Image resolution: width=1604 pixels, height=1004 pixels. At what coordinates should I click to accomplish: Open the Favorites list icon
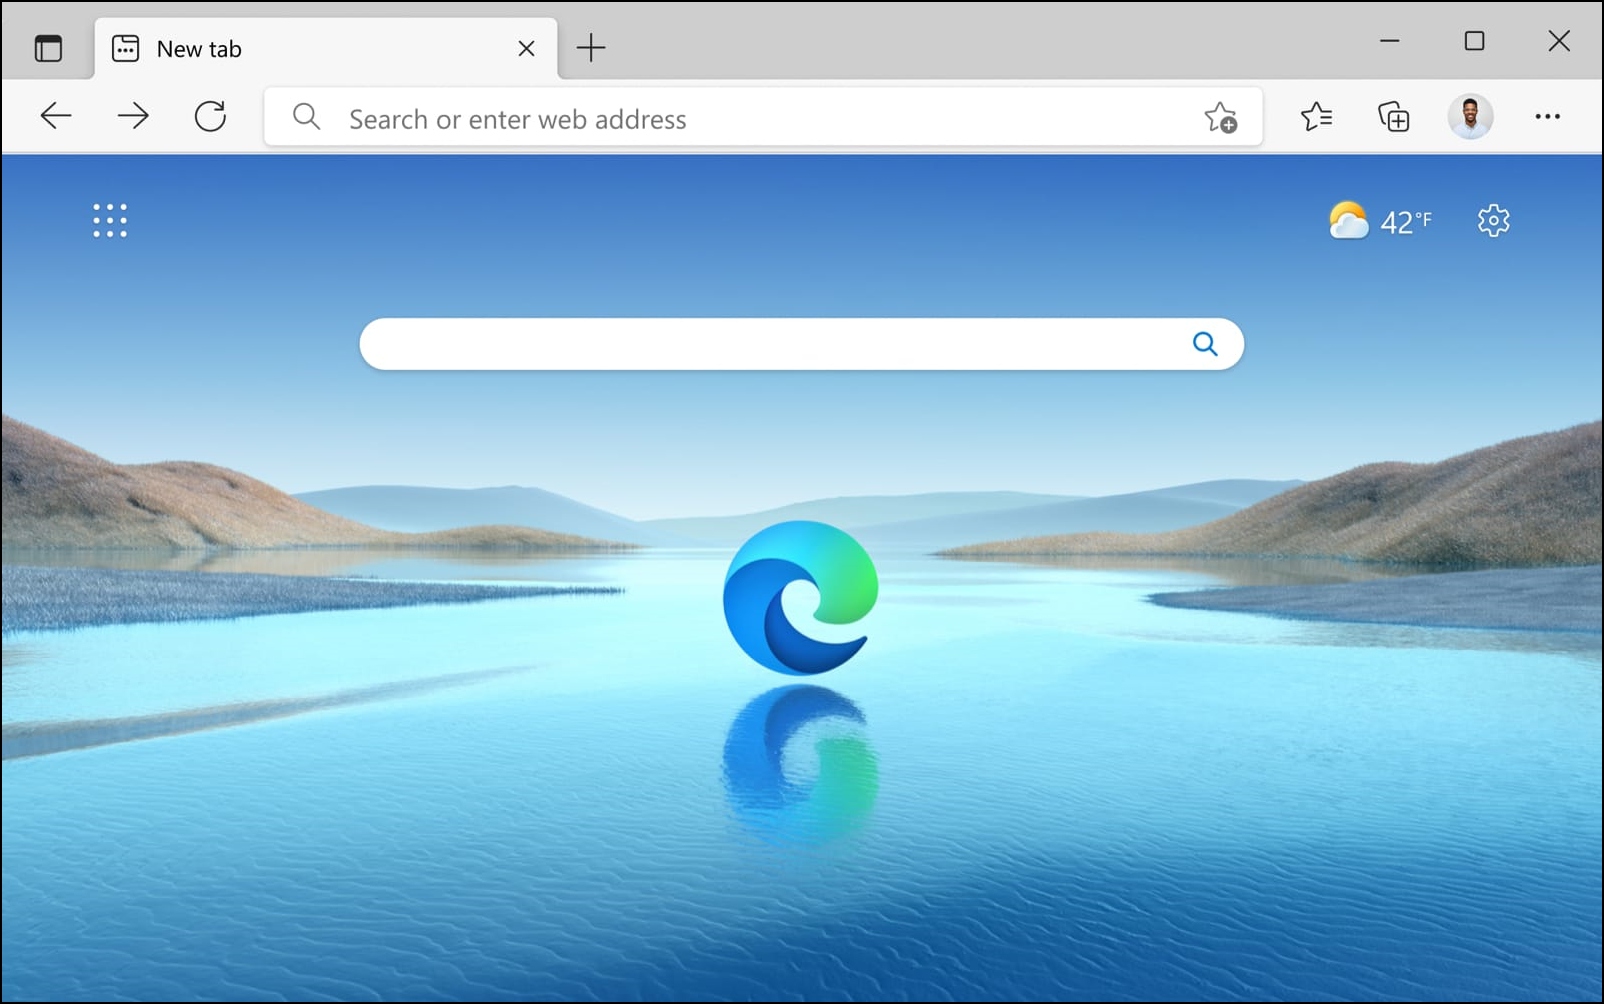click(x=1316, y=117)
